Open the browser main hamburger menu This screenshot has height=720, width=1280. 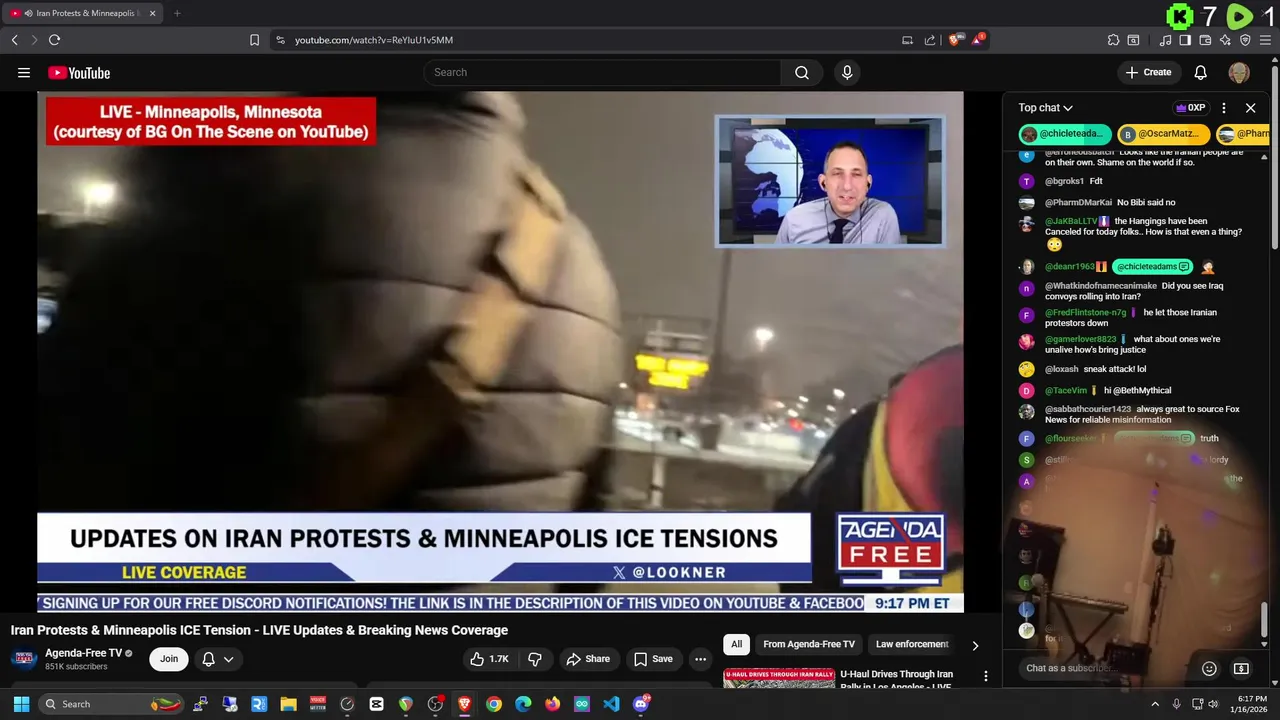1266,40
